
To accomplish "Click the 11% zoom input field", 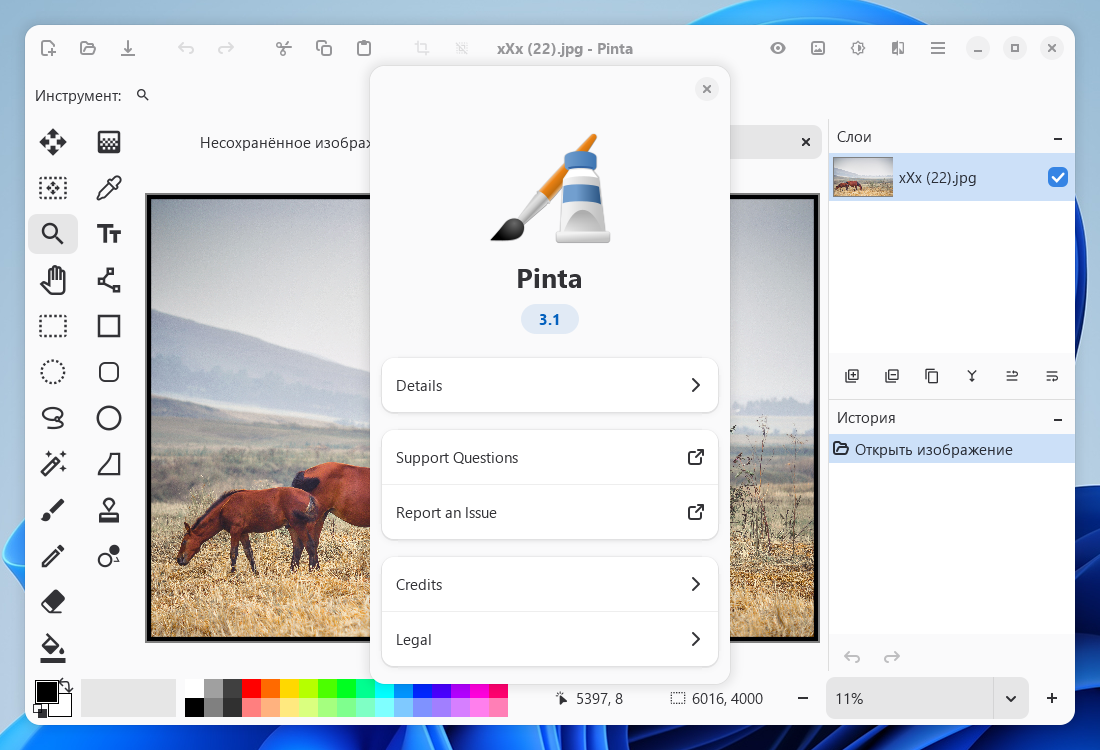I will click(x=909, y=698).
